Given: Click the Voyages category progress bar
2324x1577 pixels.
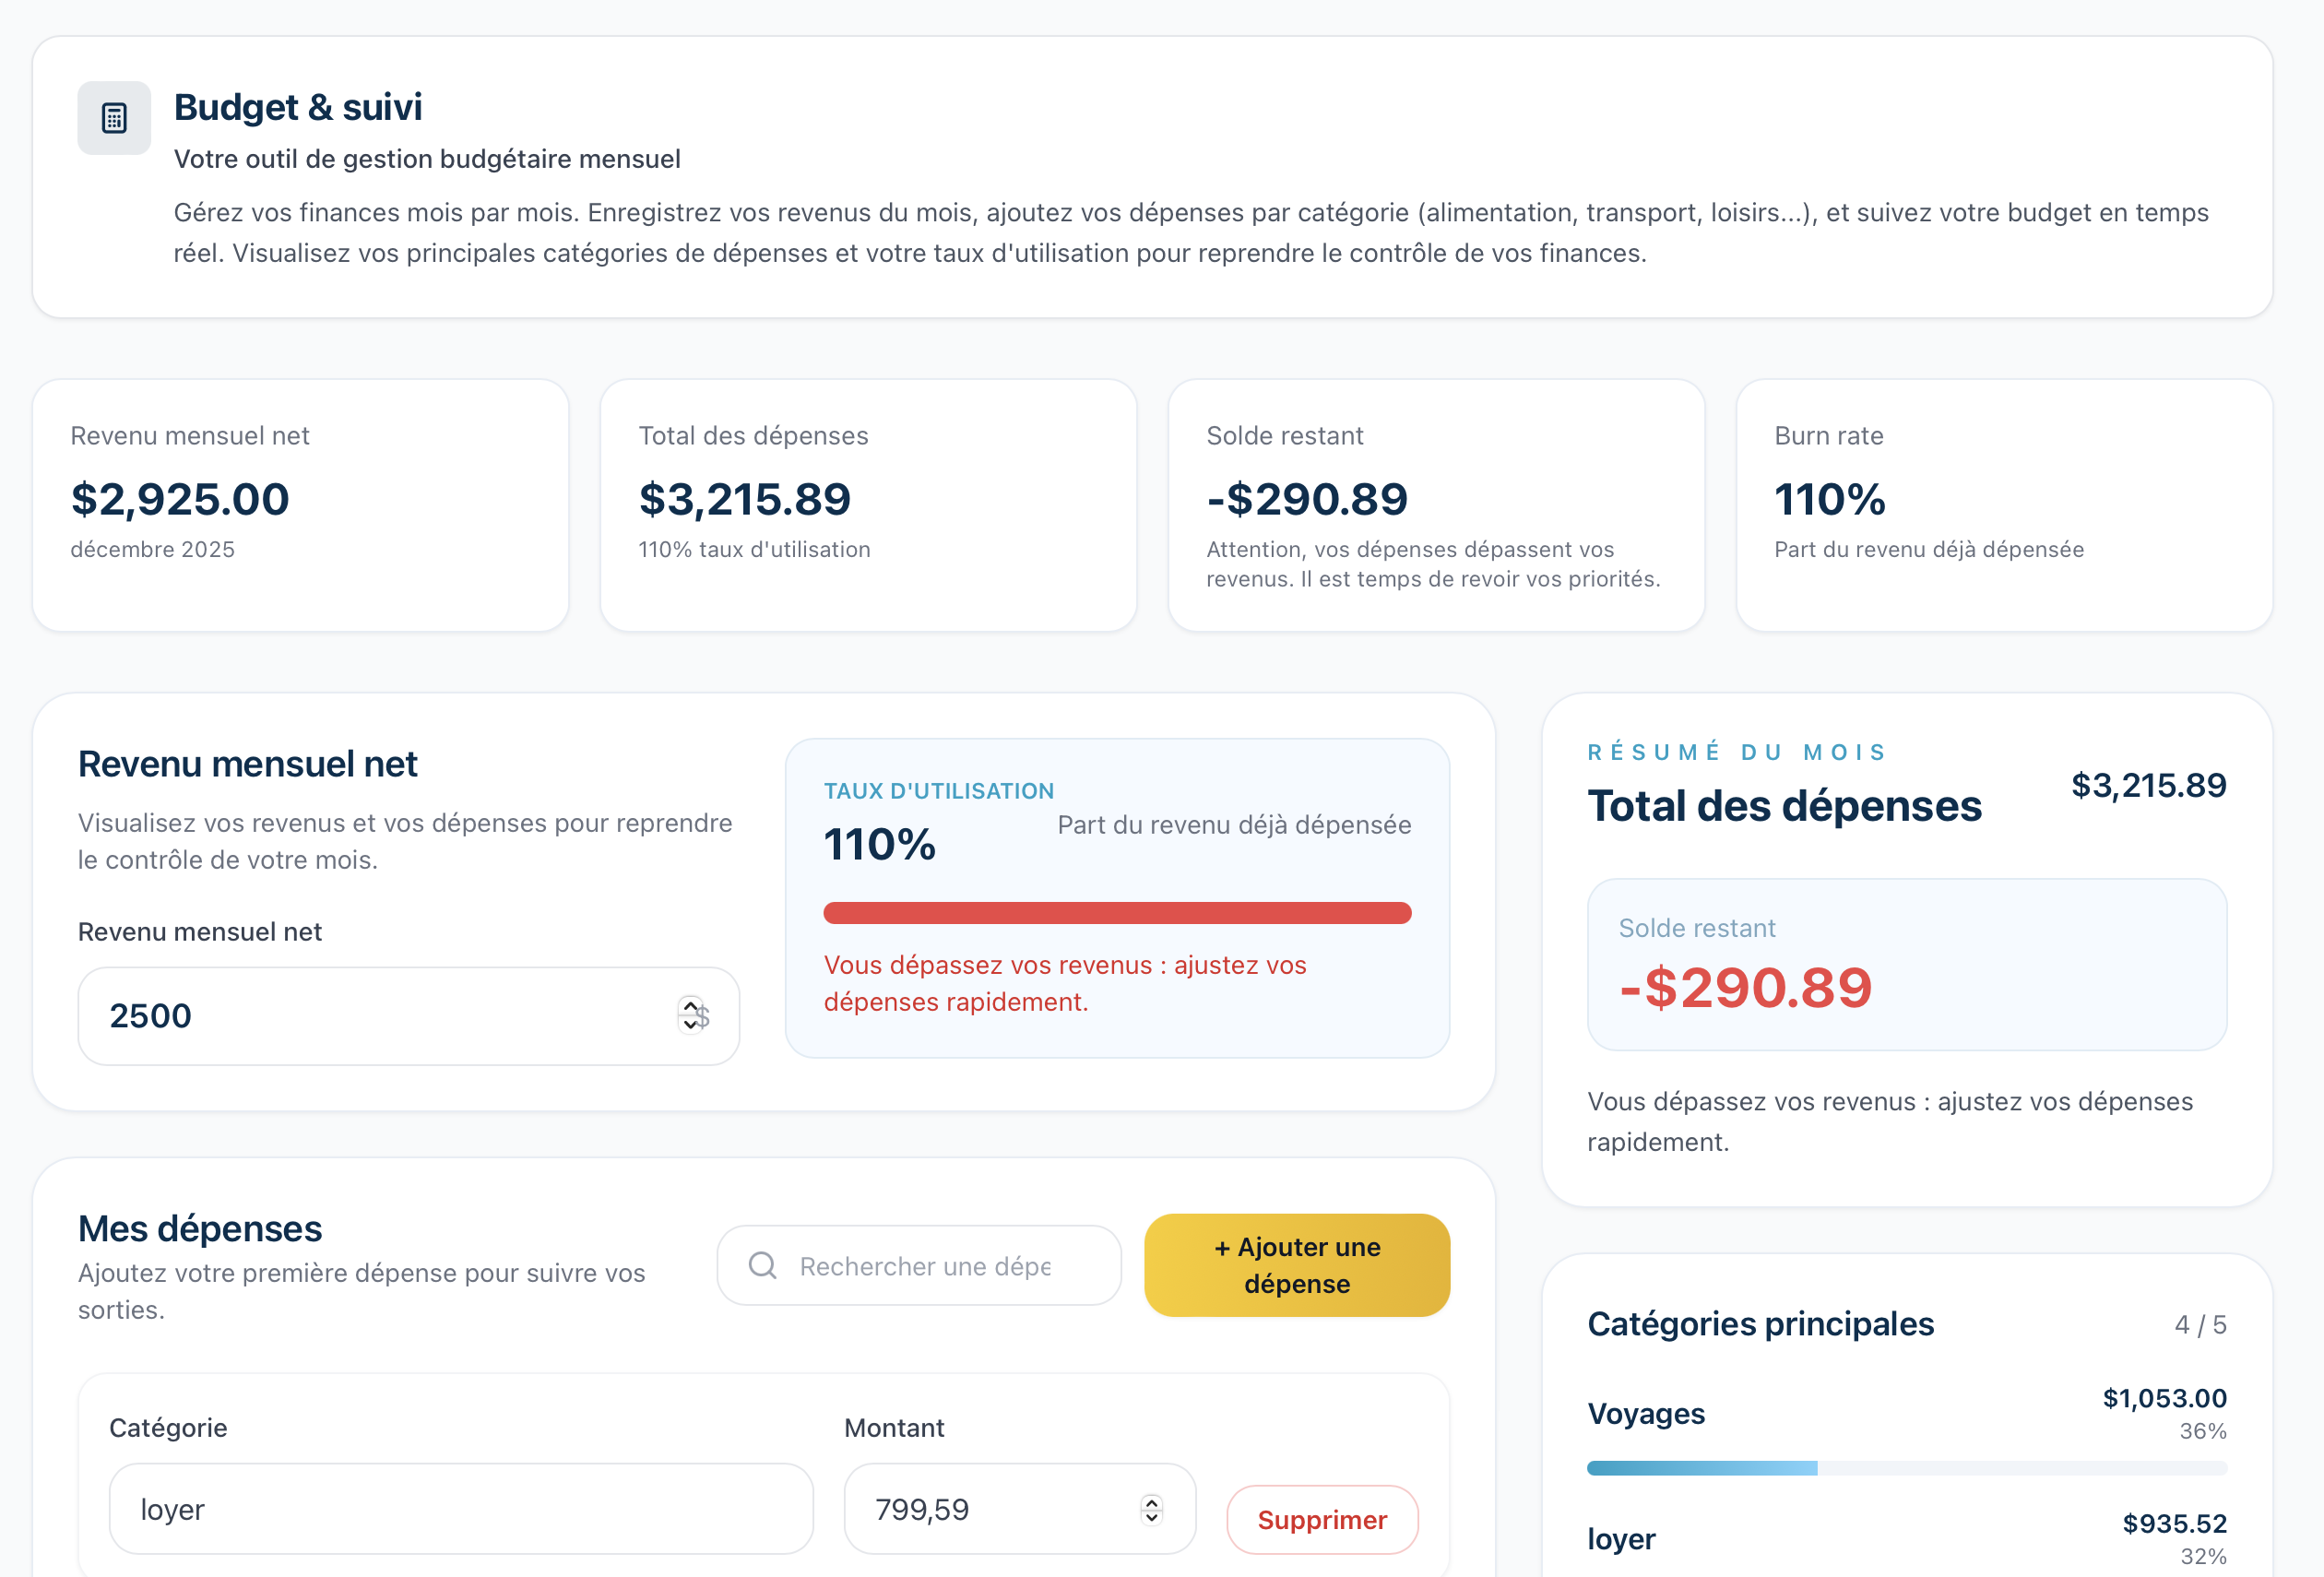Looking at the screenshot, I should click(x=1906, y=1468).
